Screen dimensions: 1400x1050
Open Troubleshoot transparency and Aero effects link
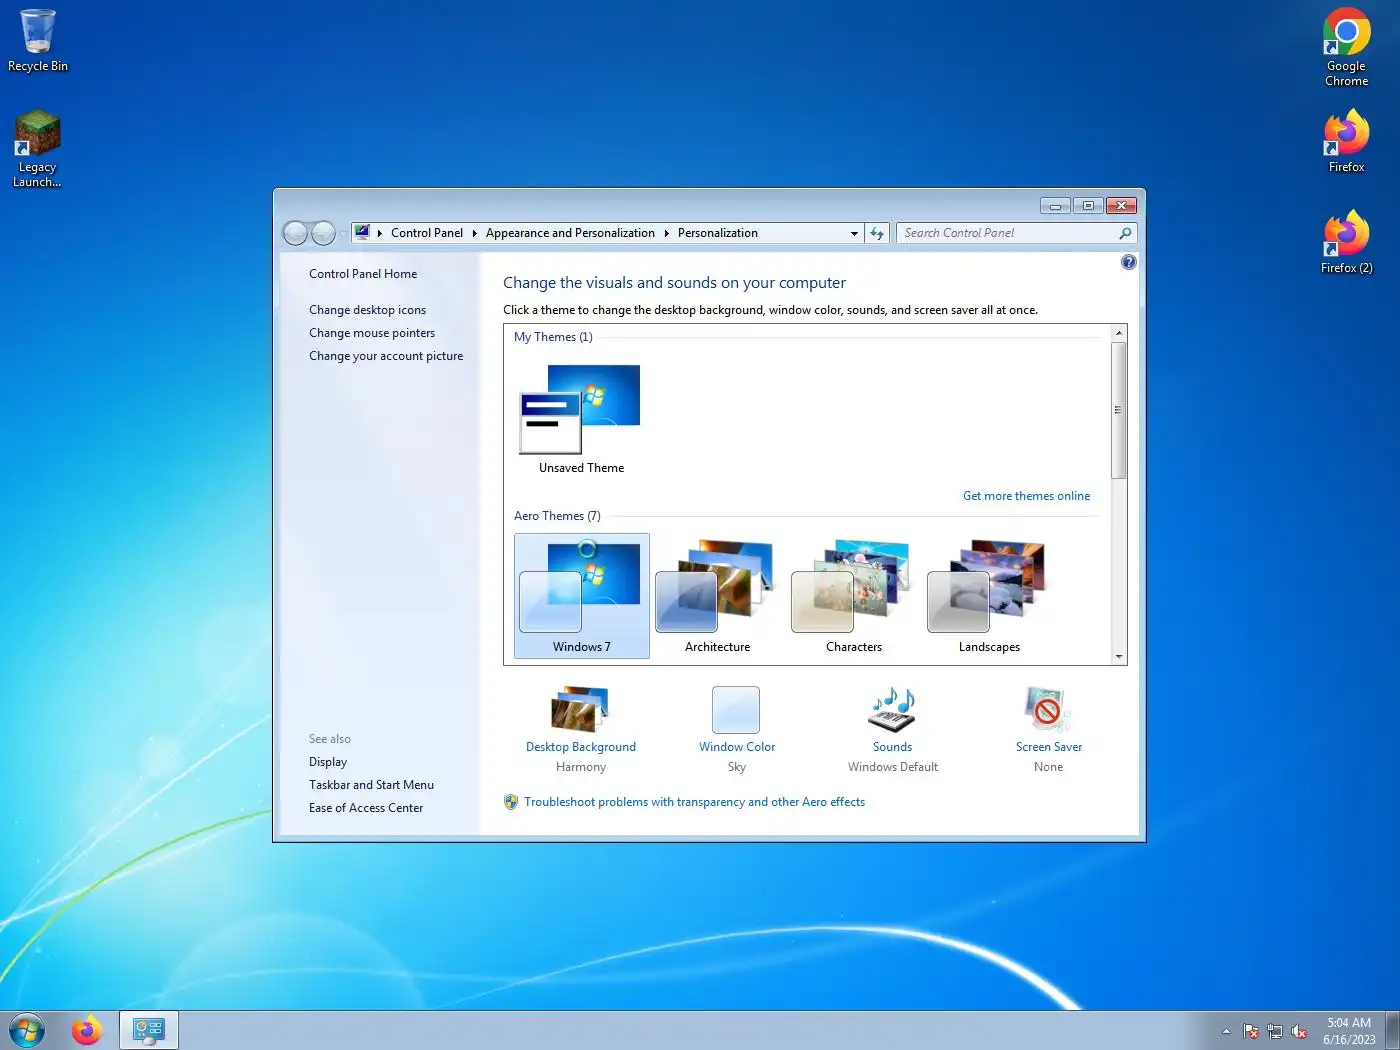click(x=694, y=802)
